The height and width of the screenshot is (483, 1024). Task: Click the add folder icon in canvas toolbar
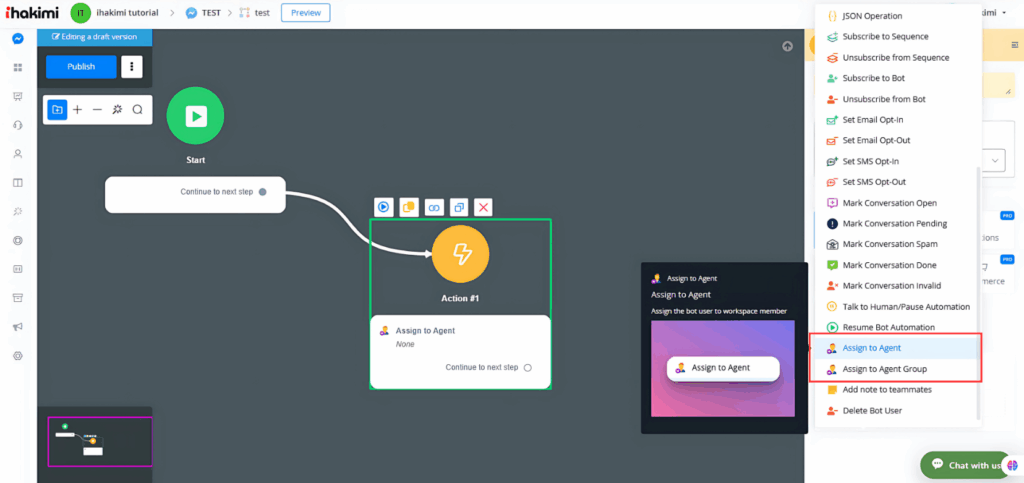pos(57,110)
